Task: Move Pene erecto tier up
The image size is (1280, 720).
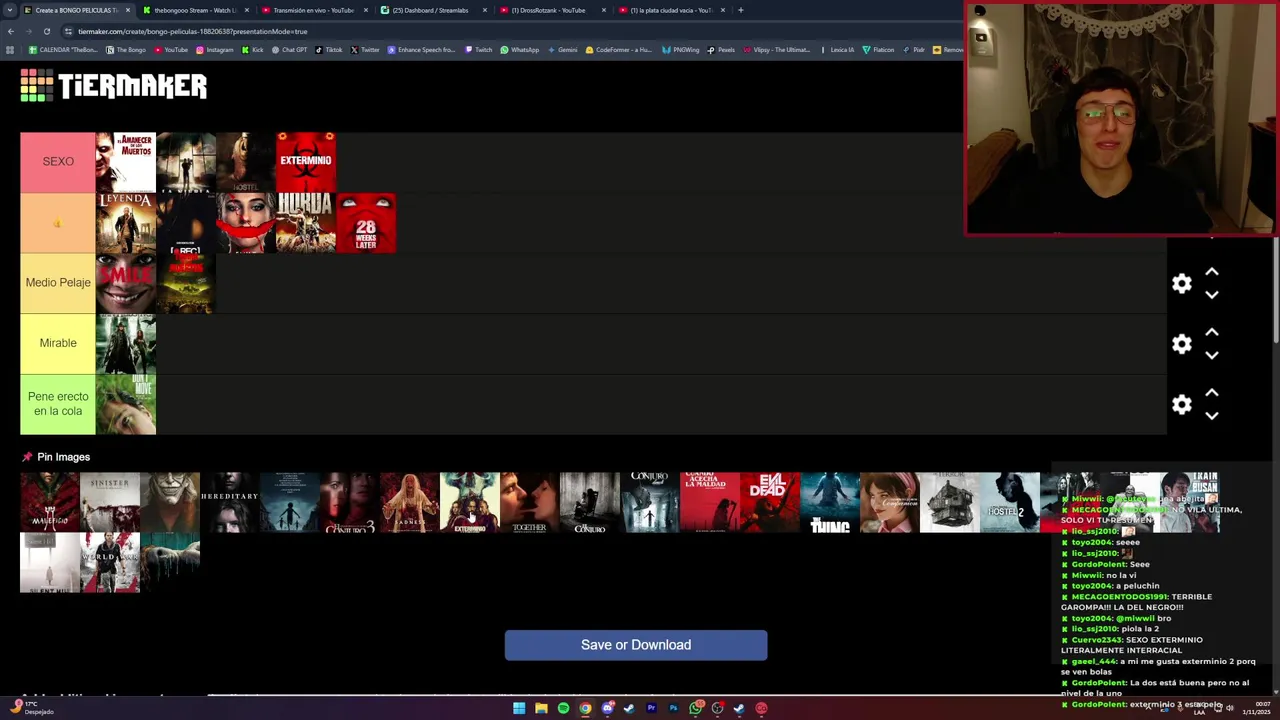Action: pos(1212,392)
